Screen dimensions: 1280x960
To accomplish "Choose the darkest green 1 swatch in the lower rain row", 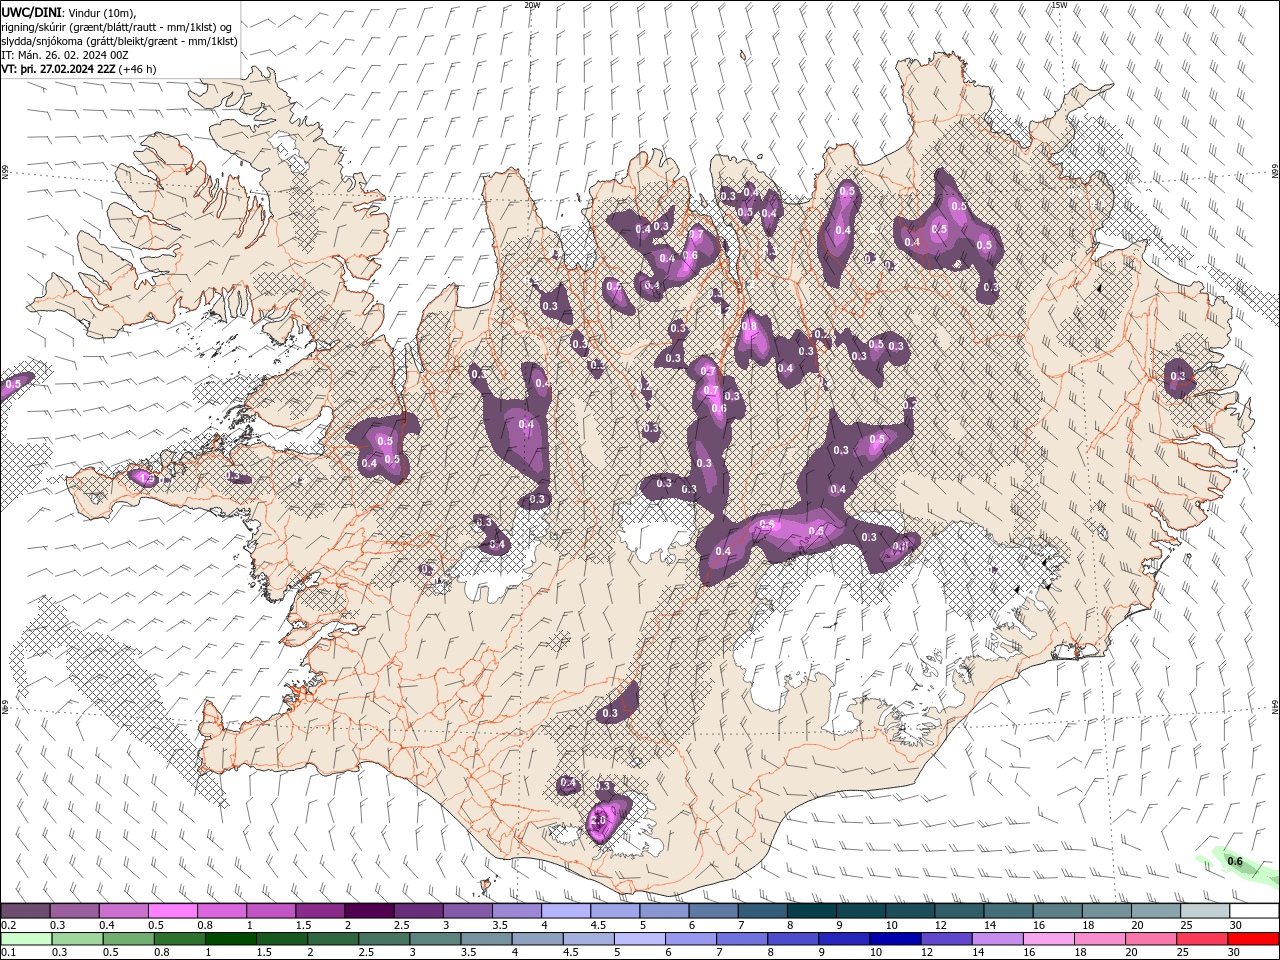I will [231, 938].
